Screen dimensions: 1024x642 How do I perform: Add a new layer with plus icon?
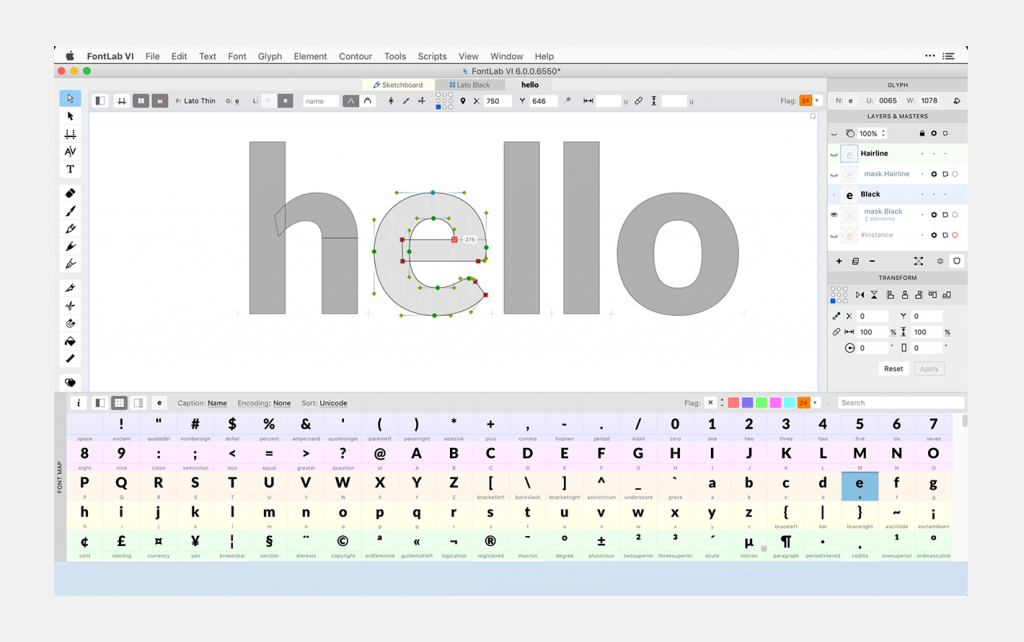point(839,261)
